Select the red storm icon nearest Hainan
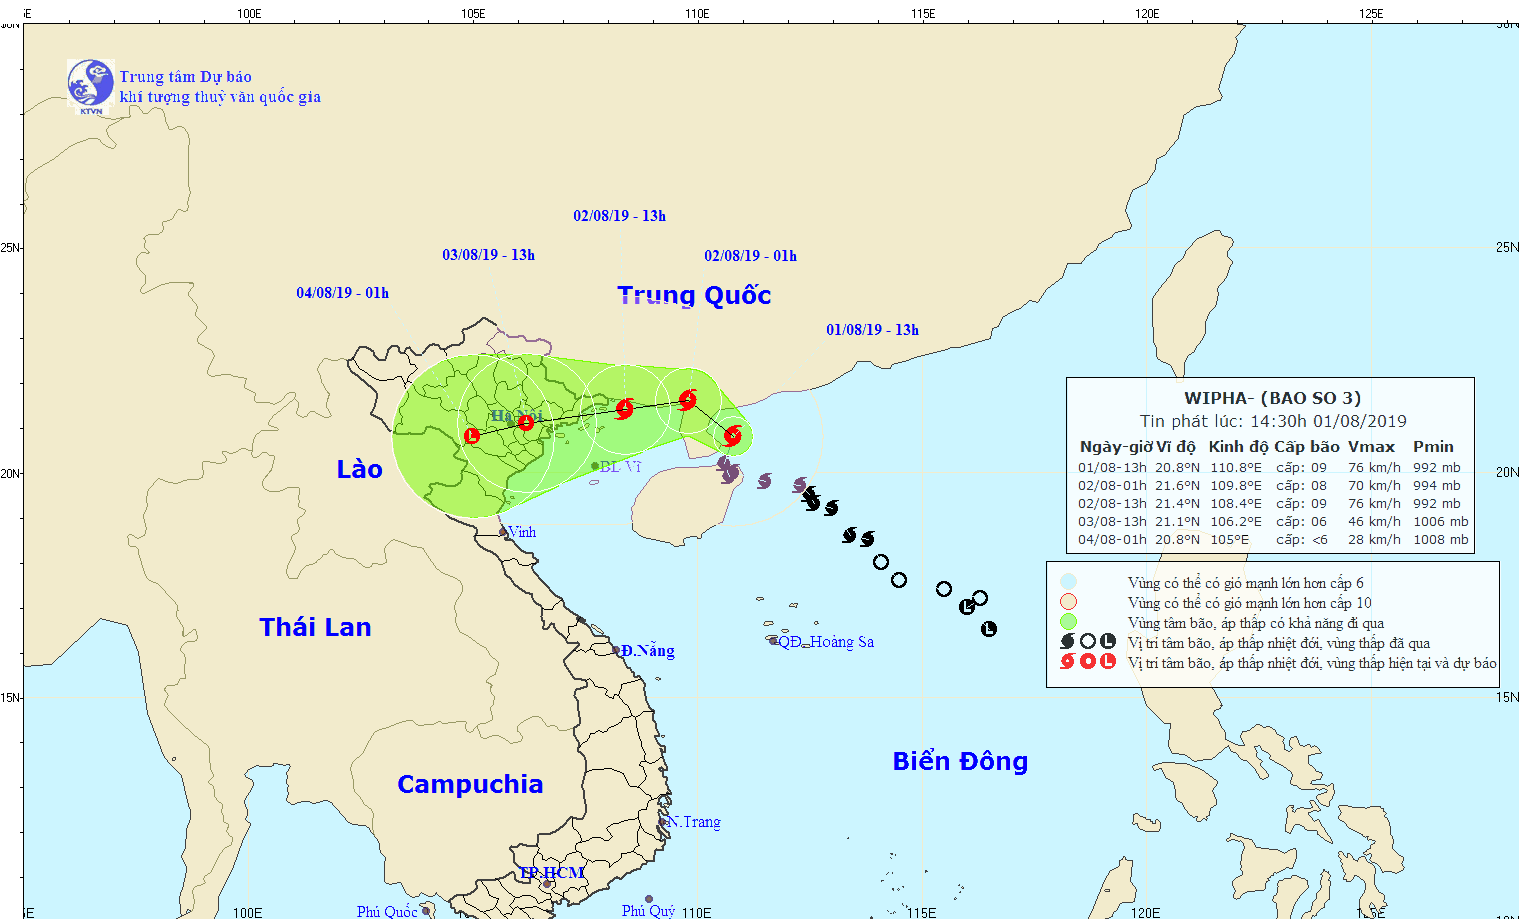This screenshot has height=919, width=1519. coord(732,436)
